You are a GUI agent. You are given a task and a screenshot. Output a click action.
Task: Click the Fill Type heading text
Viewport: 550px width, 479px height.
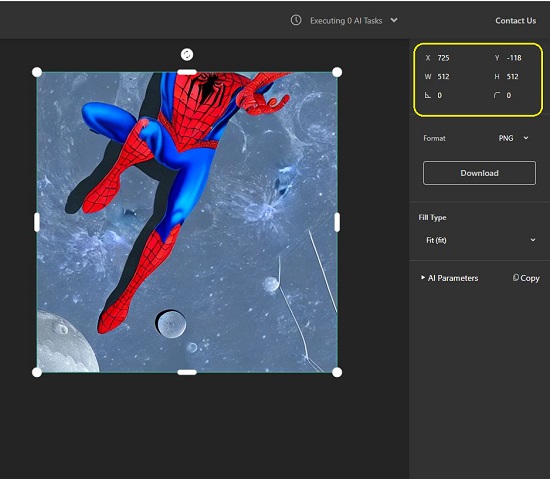coord(432,218)
